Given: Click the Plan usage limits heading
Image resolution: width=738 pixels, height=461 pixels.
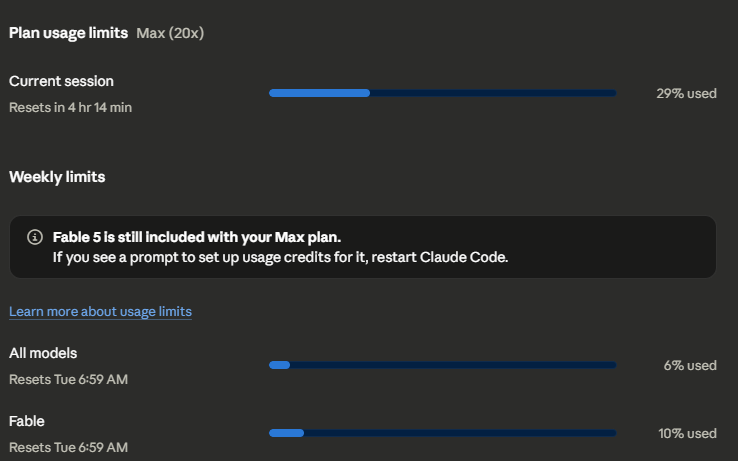Looking at the screenshot, I should (x=68, y=33).
